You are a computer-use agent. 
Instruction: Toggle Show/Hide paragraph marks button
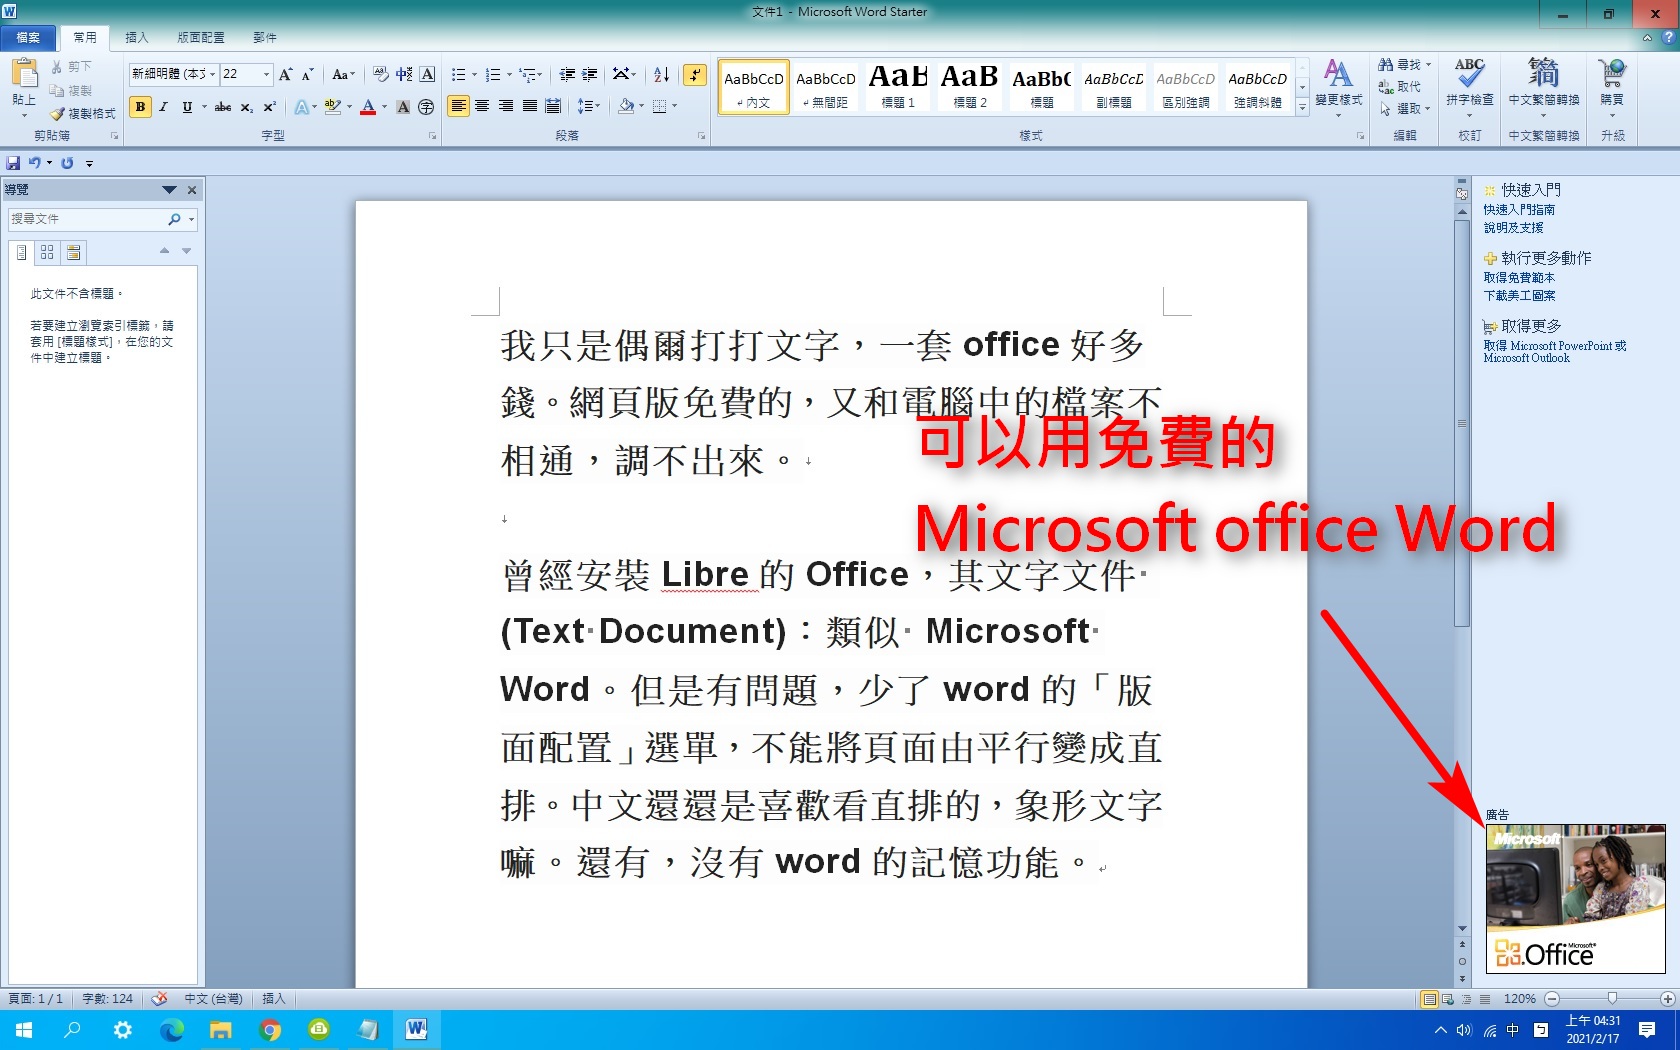click(x=694, y=74)
